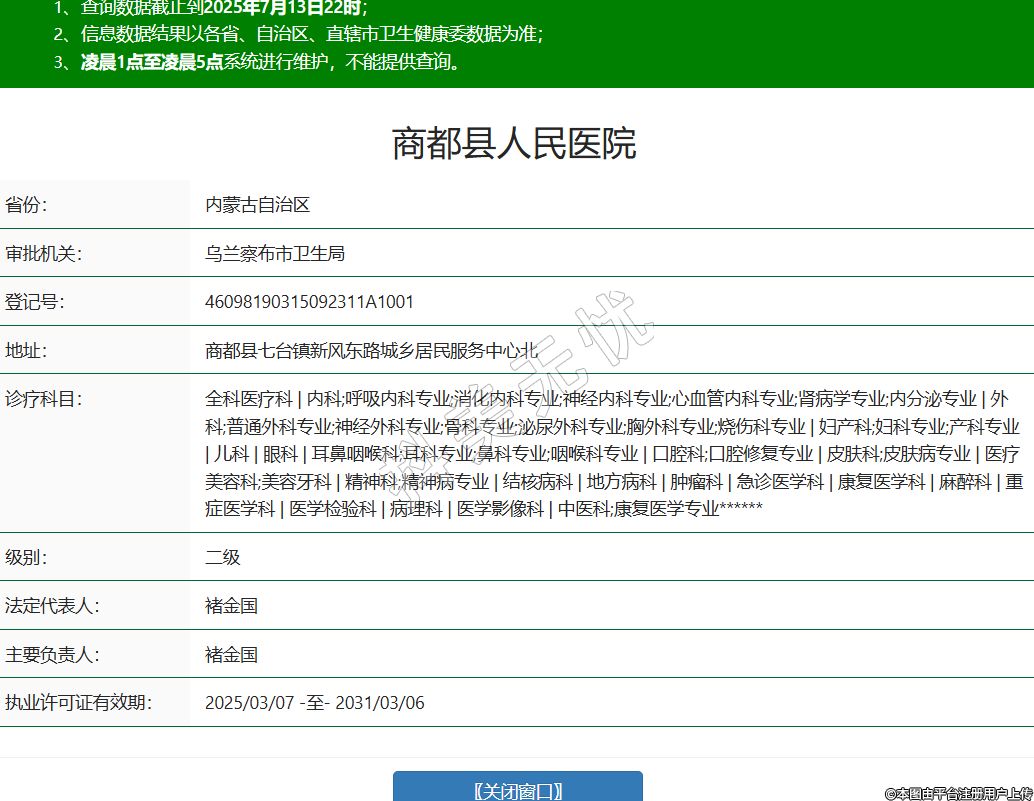Click 褚金国 in the 法定代表人 row

tap(231, 606)
